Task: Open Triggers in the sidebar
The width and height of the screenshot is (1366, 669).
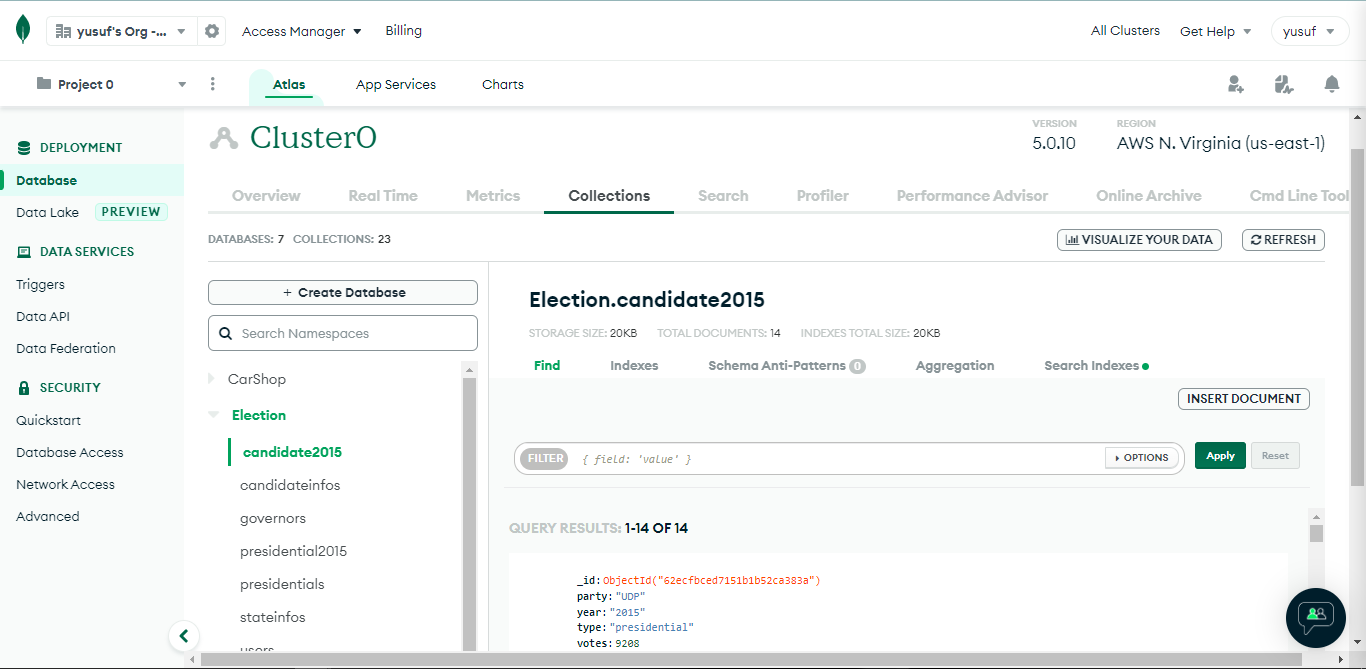Action: pos(40,285)
